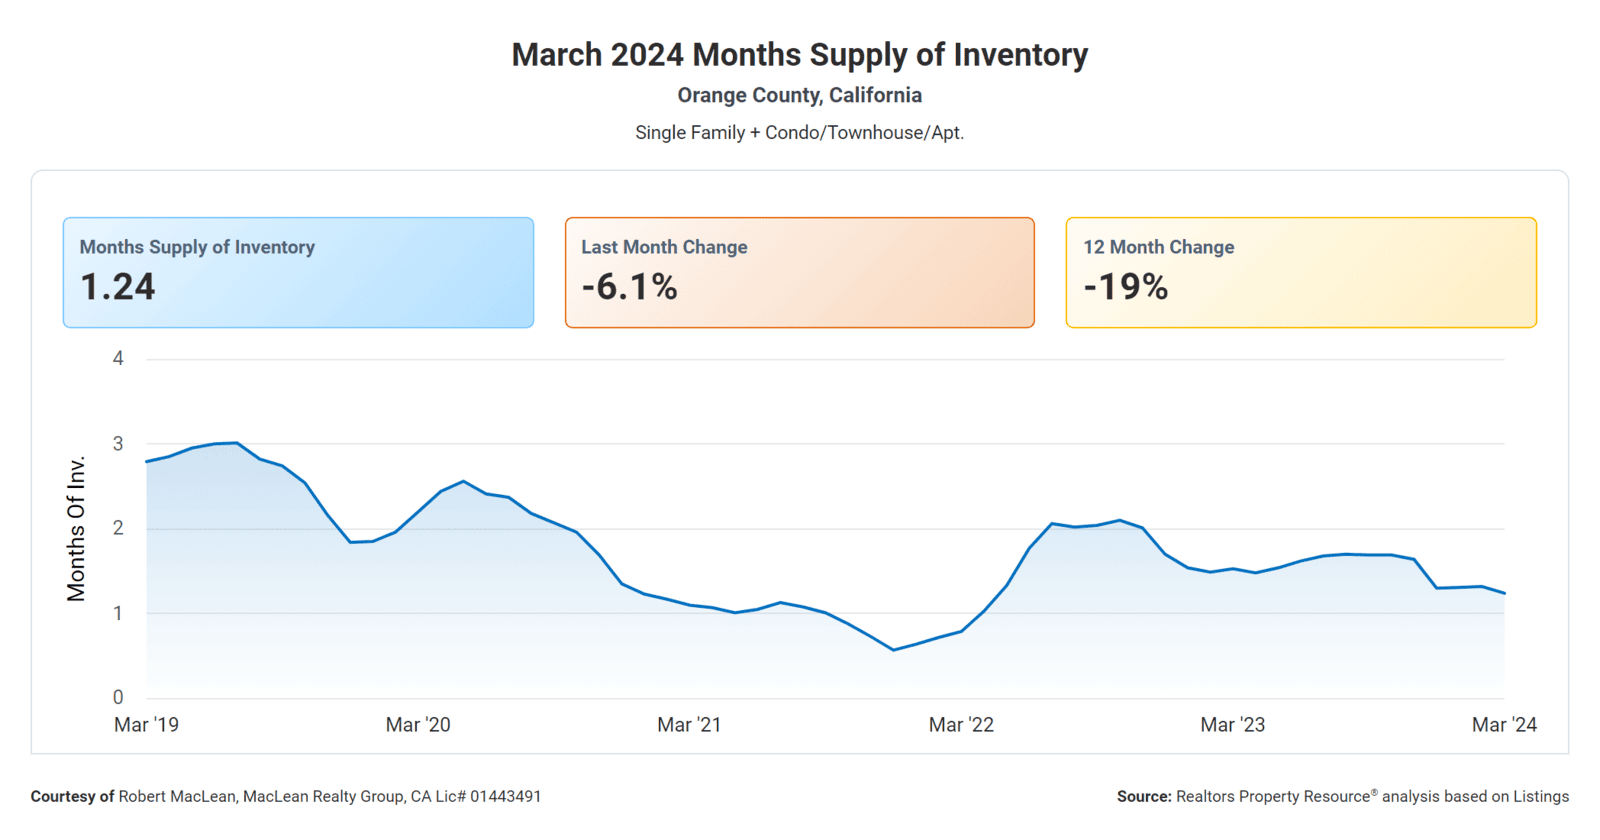Click the 'Mar '21' axis label
This screenshot has width=1600, height=840.
click(x=689, y=725)
